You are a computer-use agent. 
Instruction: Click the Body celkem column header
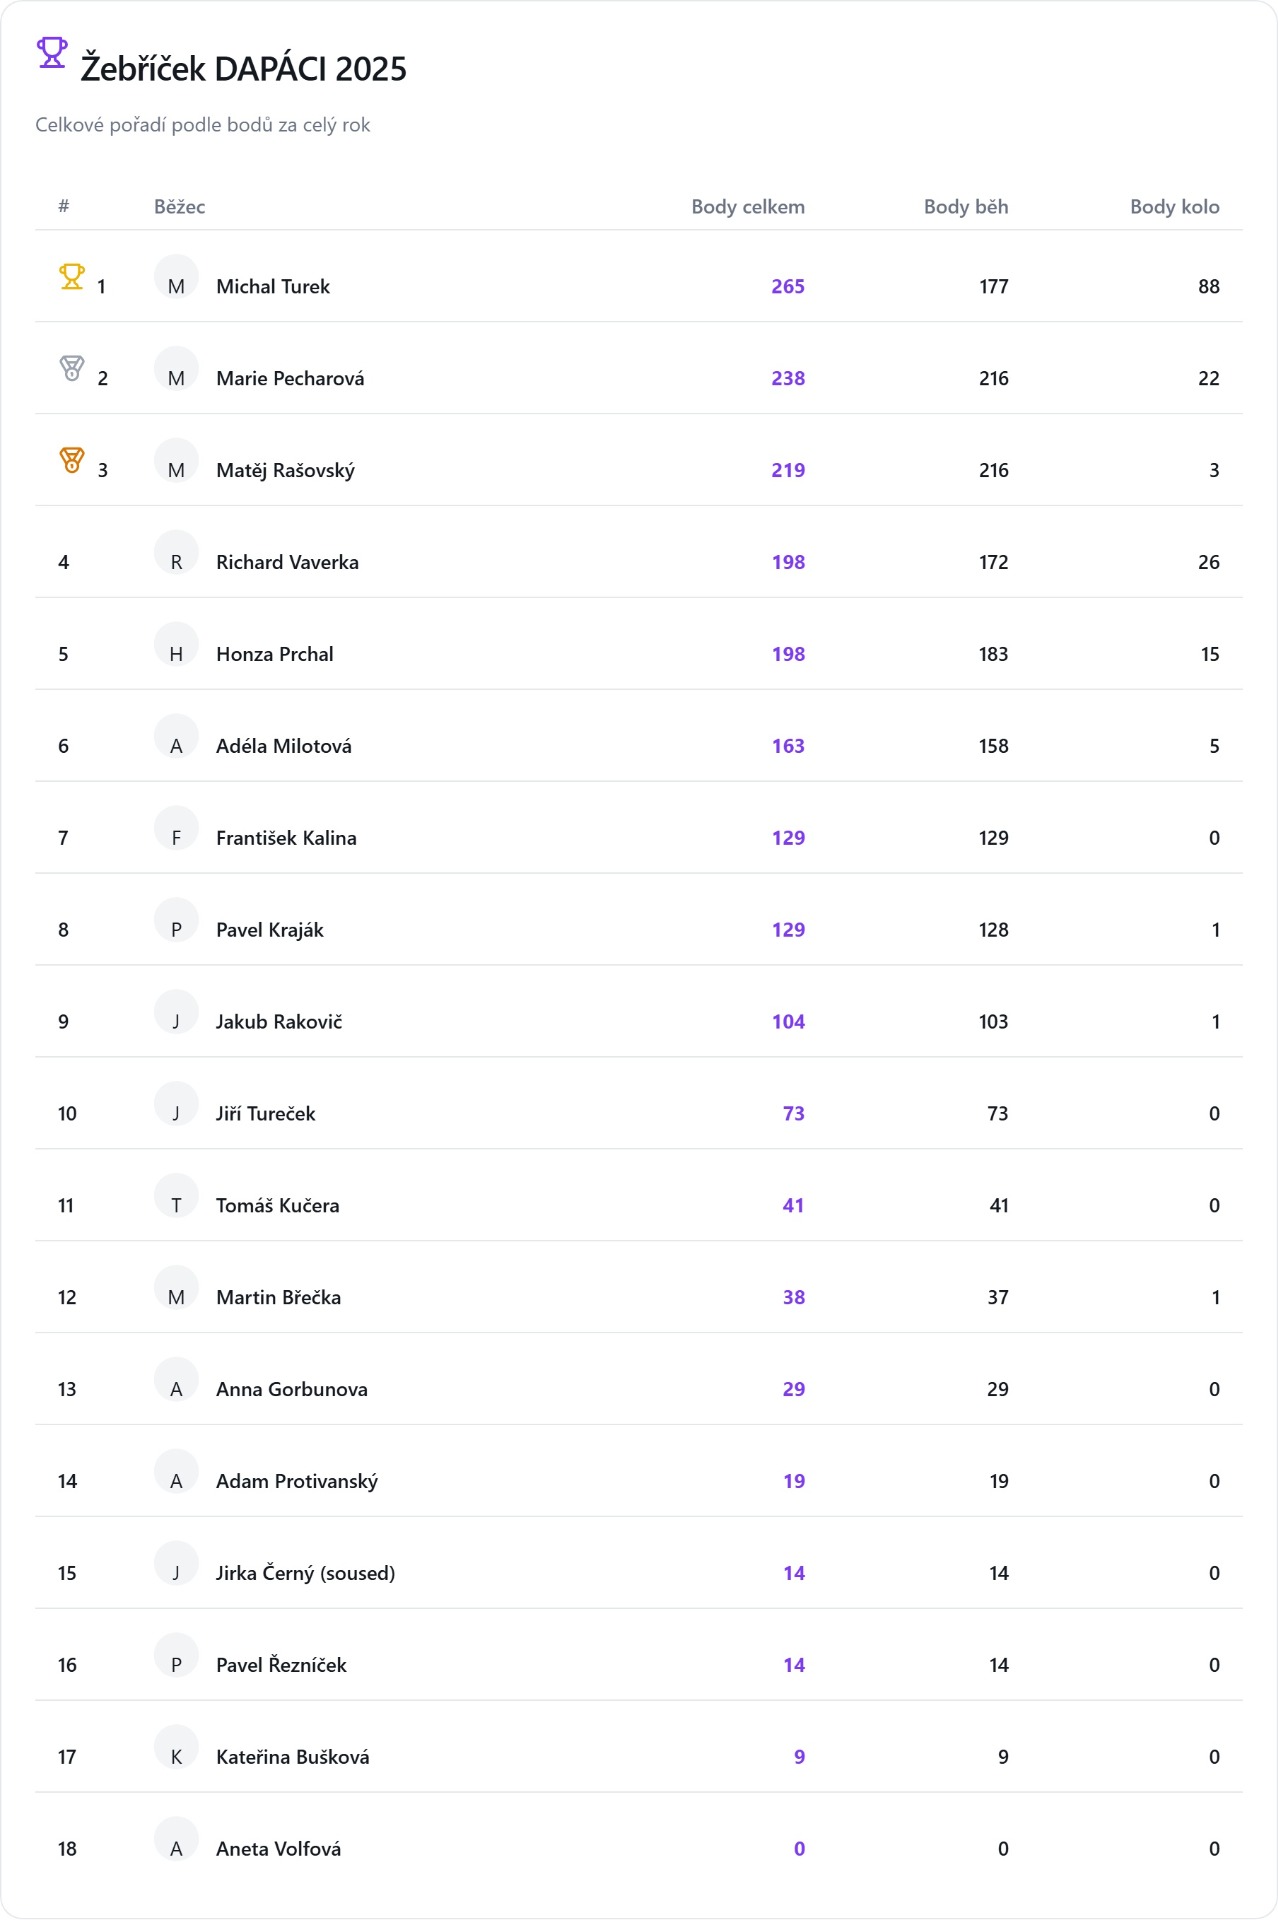(747, 207)
